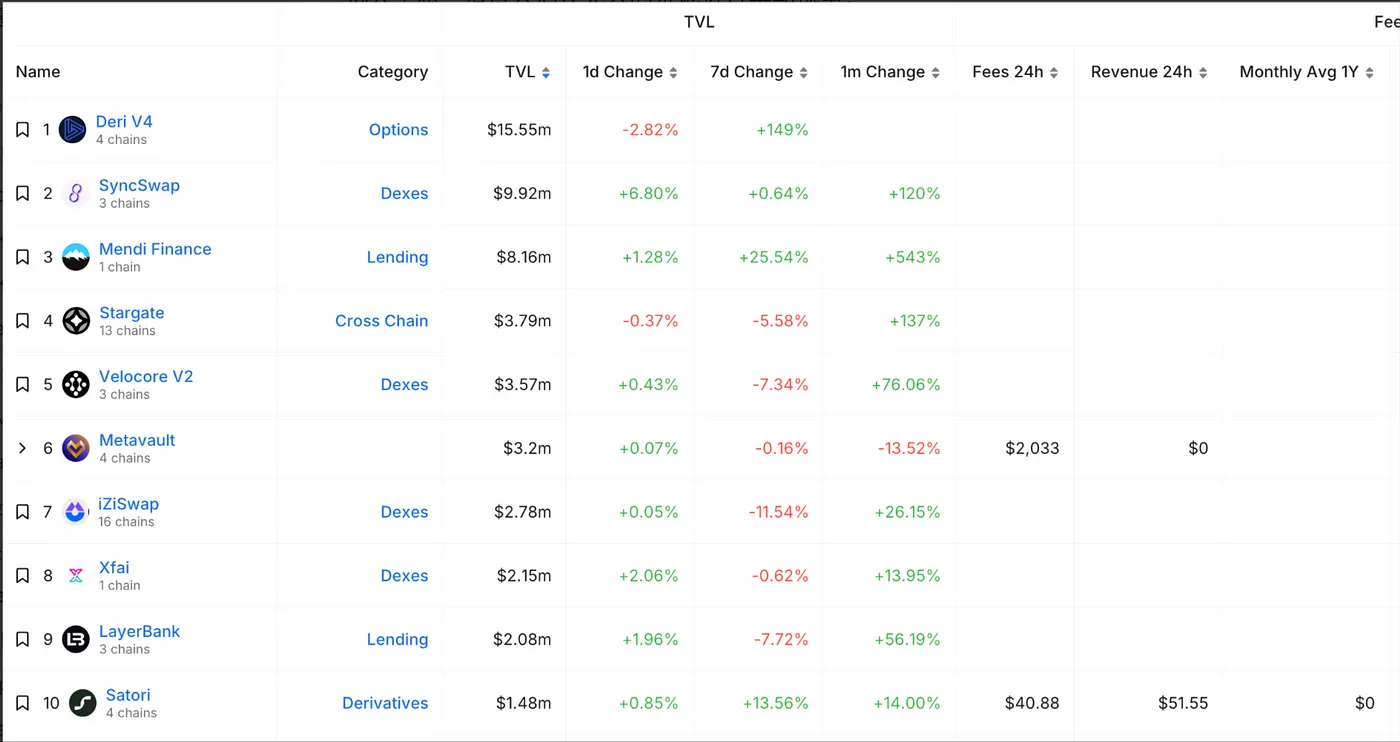
Task: Open the Options category link
Action: (x=398, y=130)
